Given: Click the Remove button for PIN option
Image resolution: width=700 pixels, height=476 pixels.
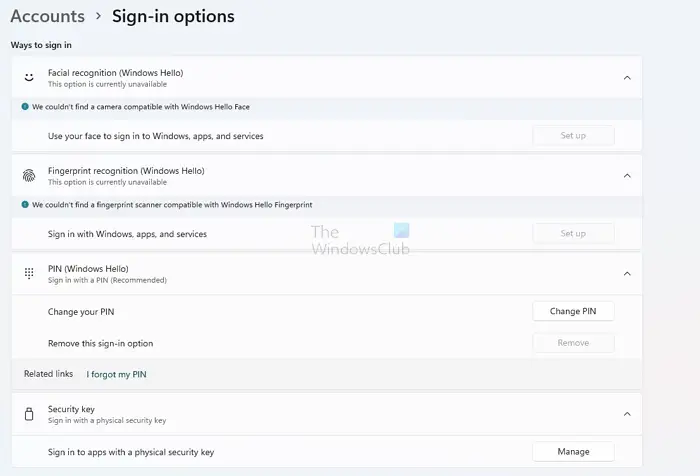Looking at the screenshot, I should coord(573,343).
